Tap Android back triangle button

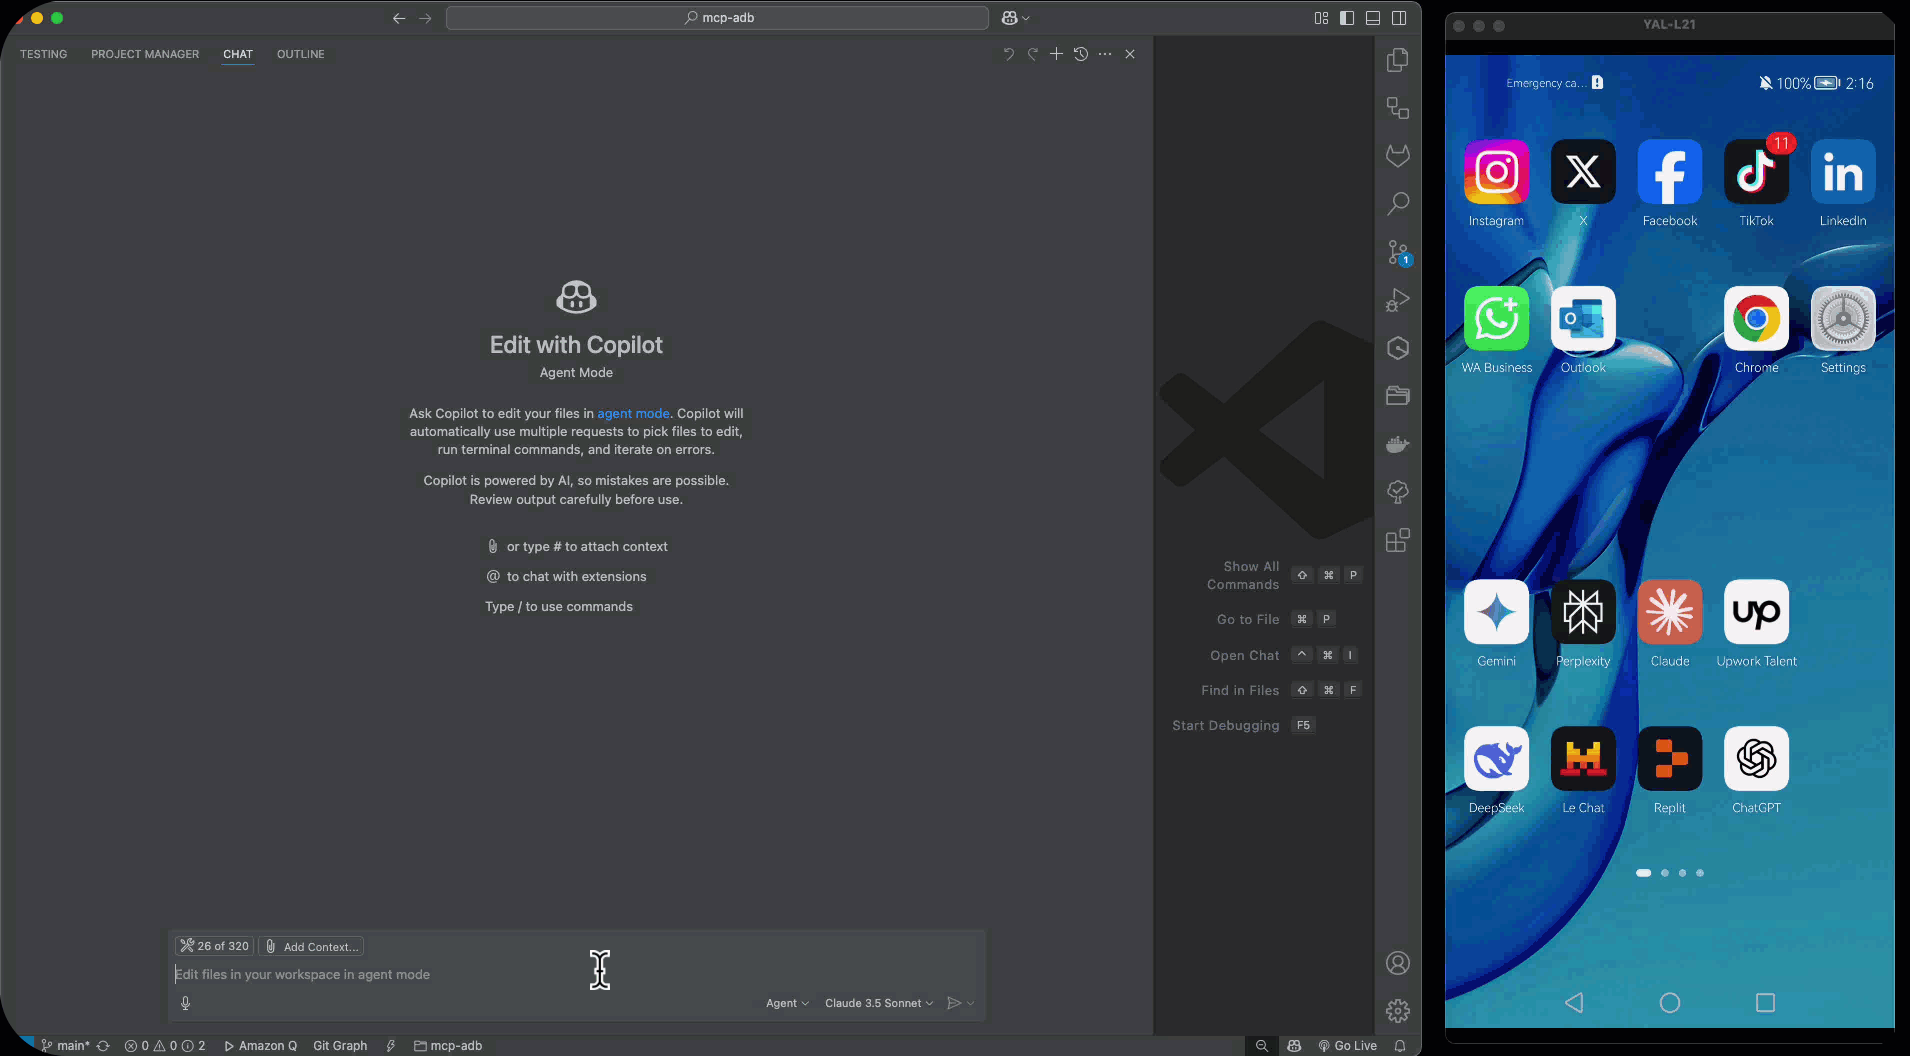(x=1574, y=1002)
